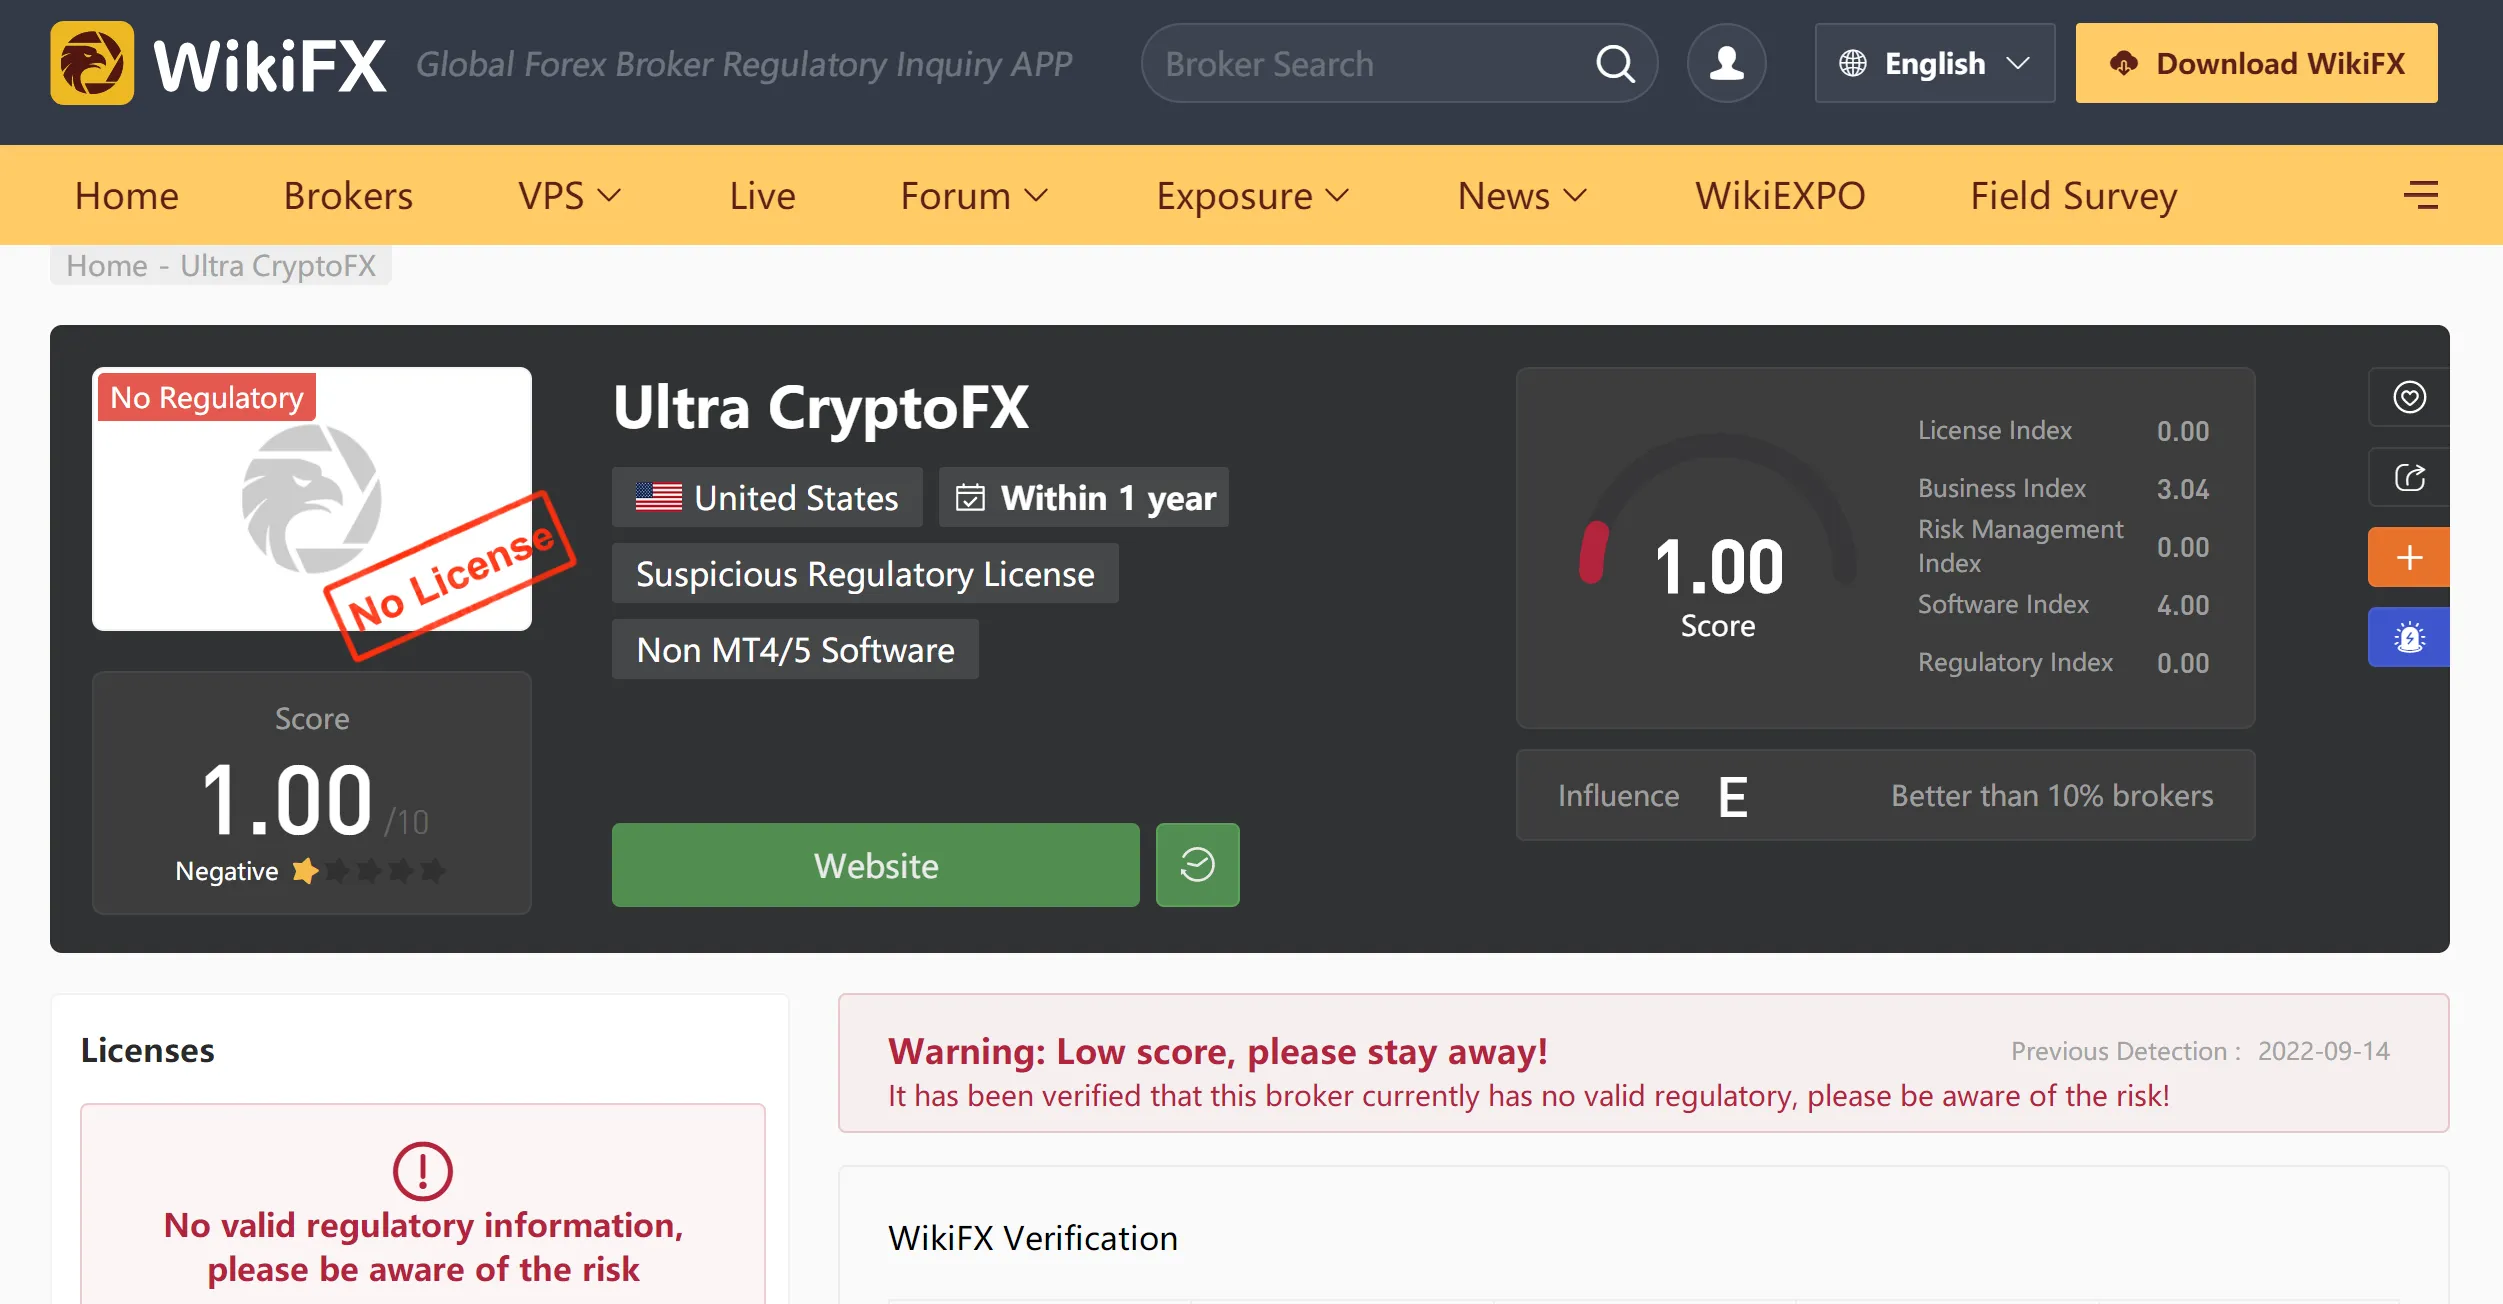Expand the English language dropdown
2503x1304 pixels.
pos(1935,63)
